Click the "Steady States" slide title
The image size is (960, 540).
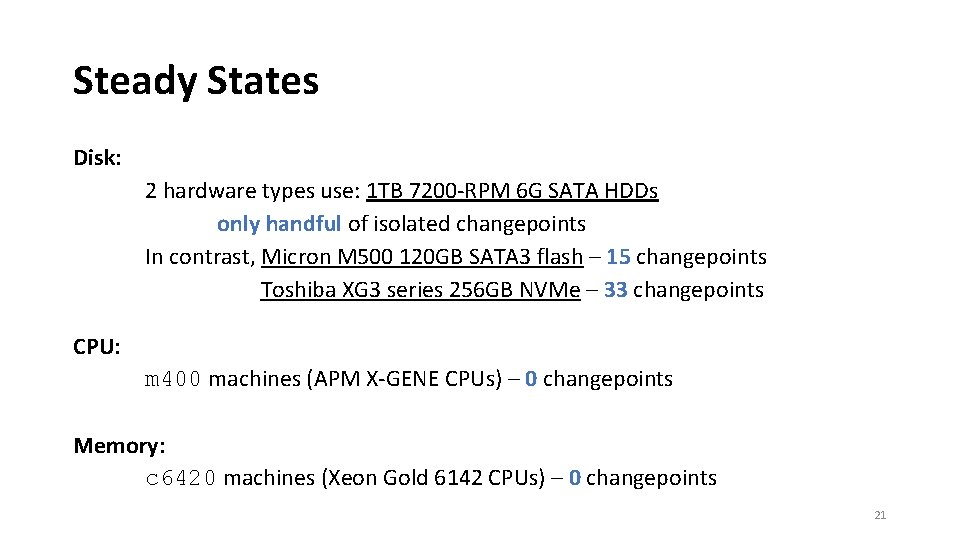196,81
